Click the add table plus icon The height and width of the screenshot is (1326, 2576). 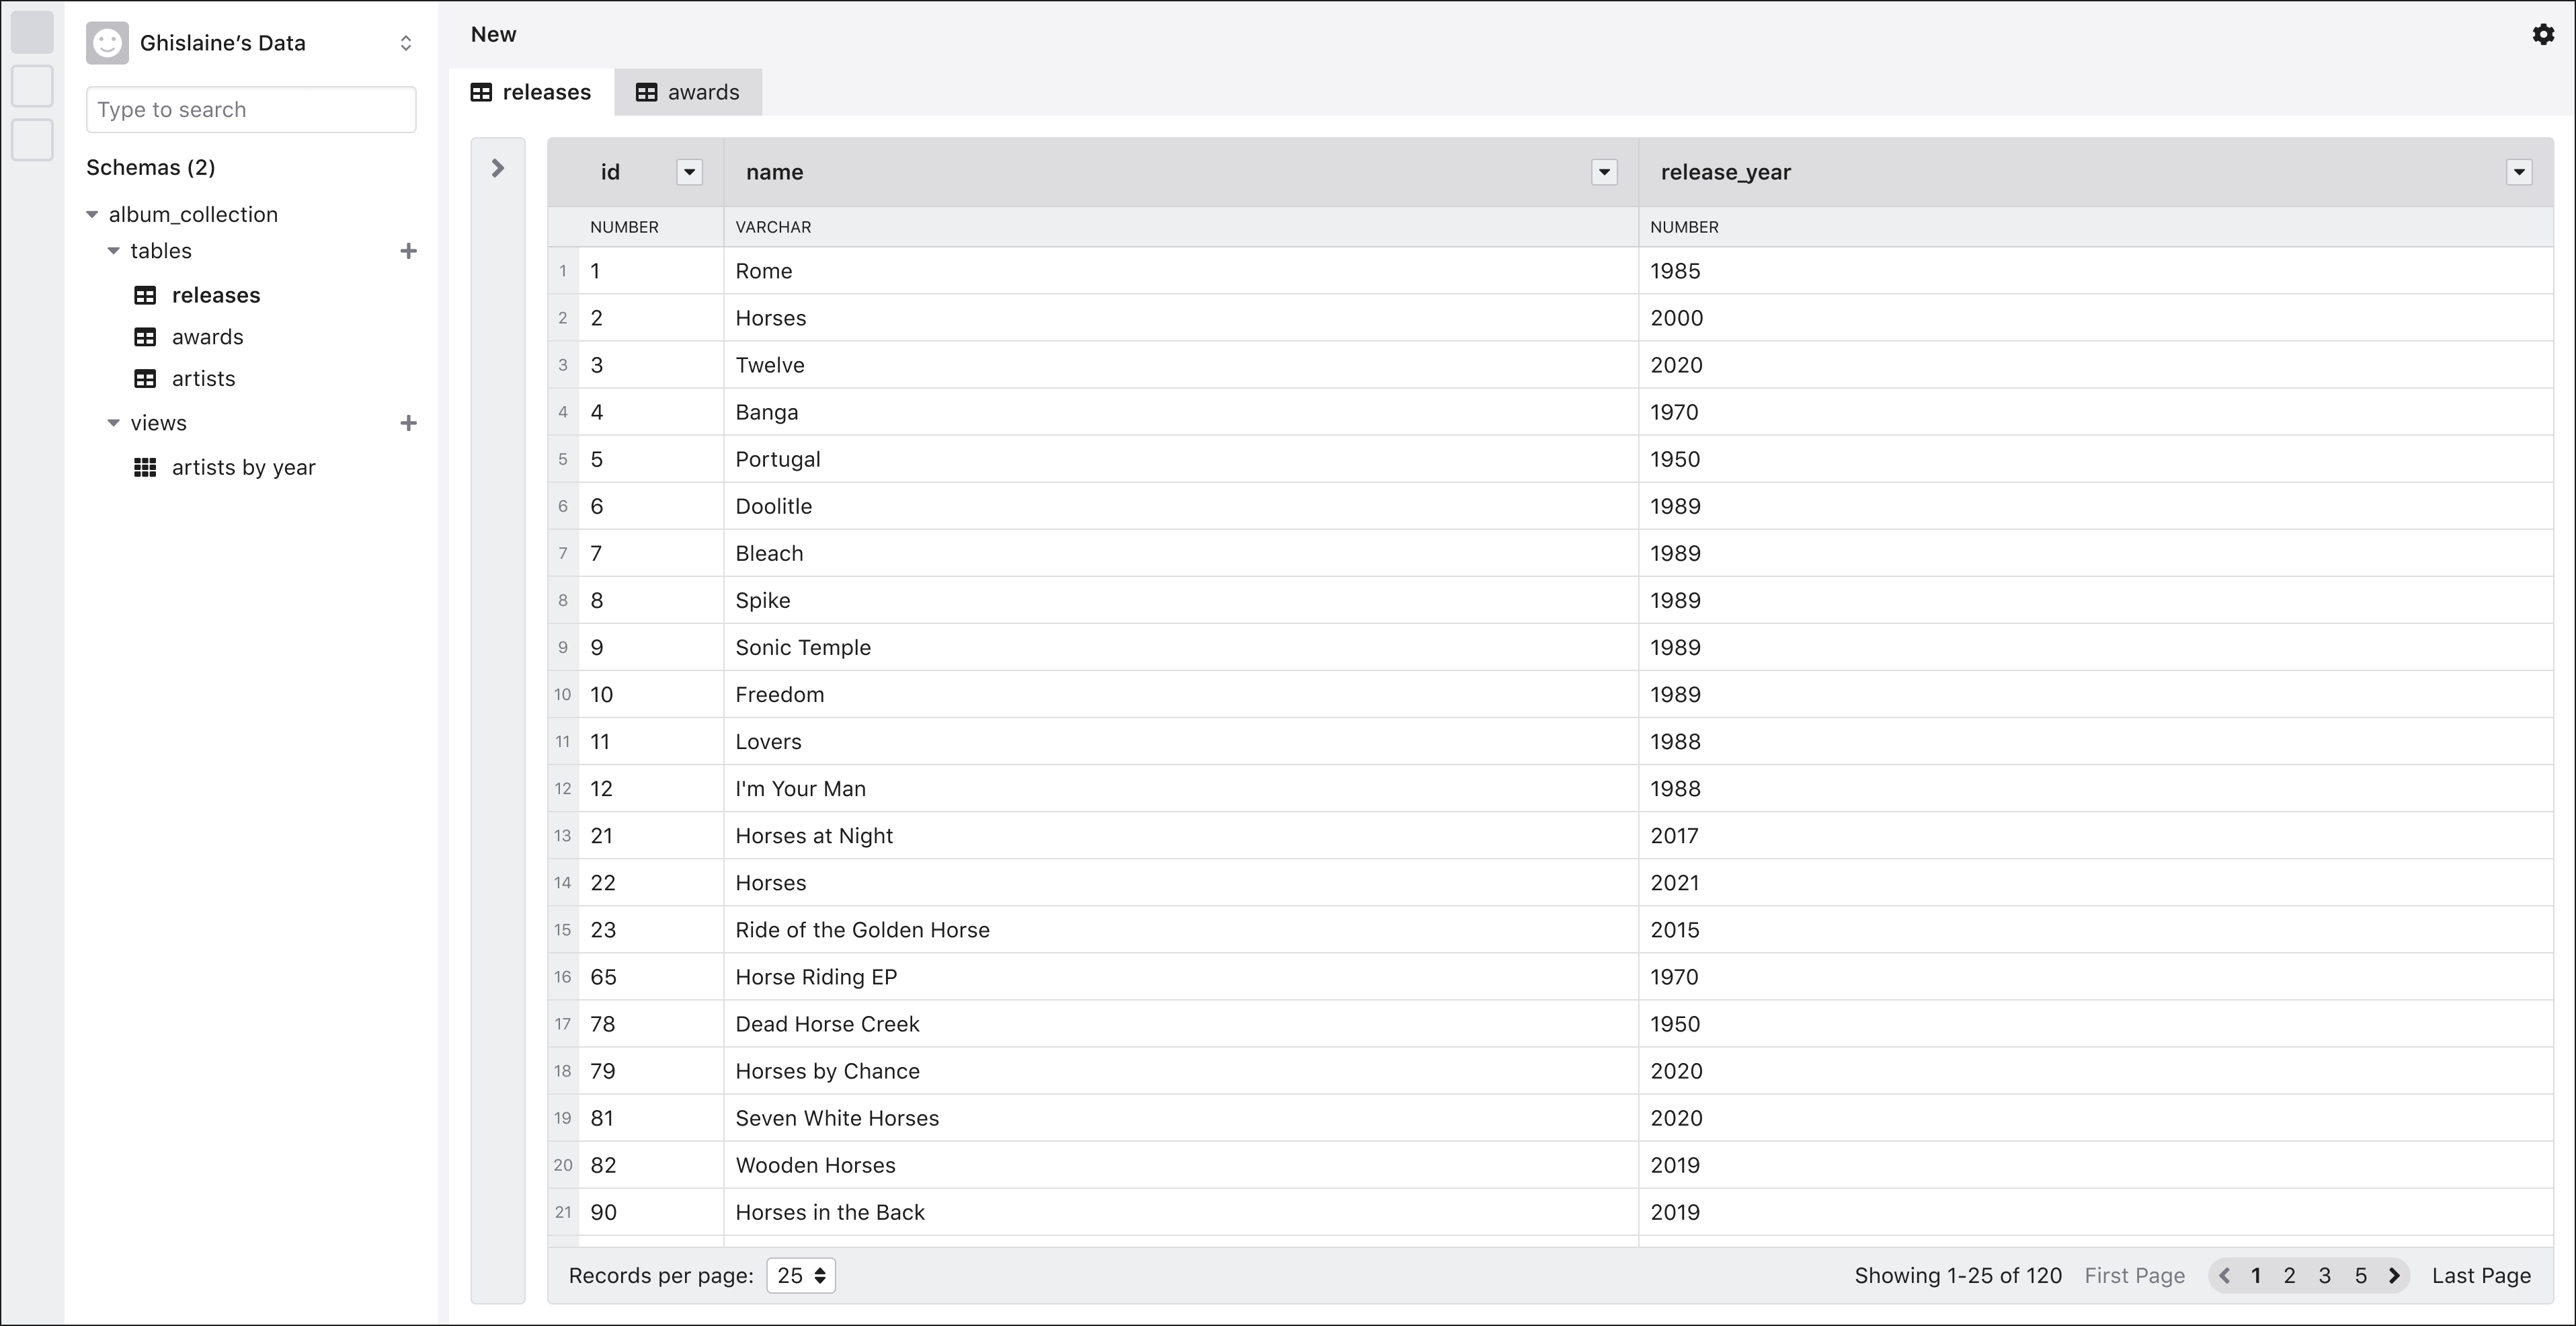pyautogui.click(x=408, y=251)
